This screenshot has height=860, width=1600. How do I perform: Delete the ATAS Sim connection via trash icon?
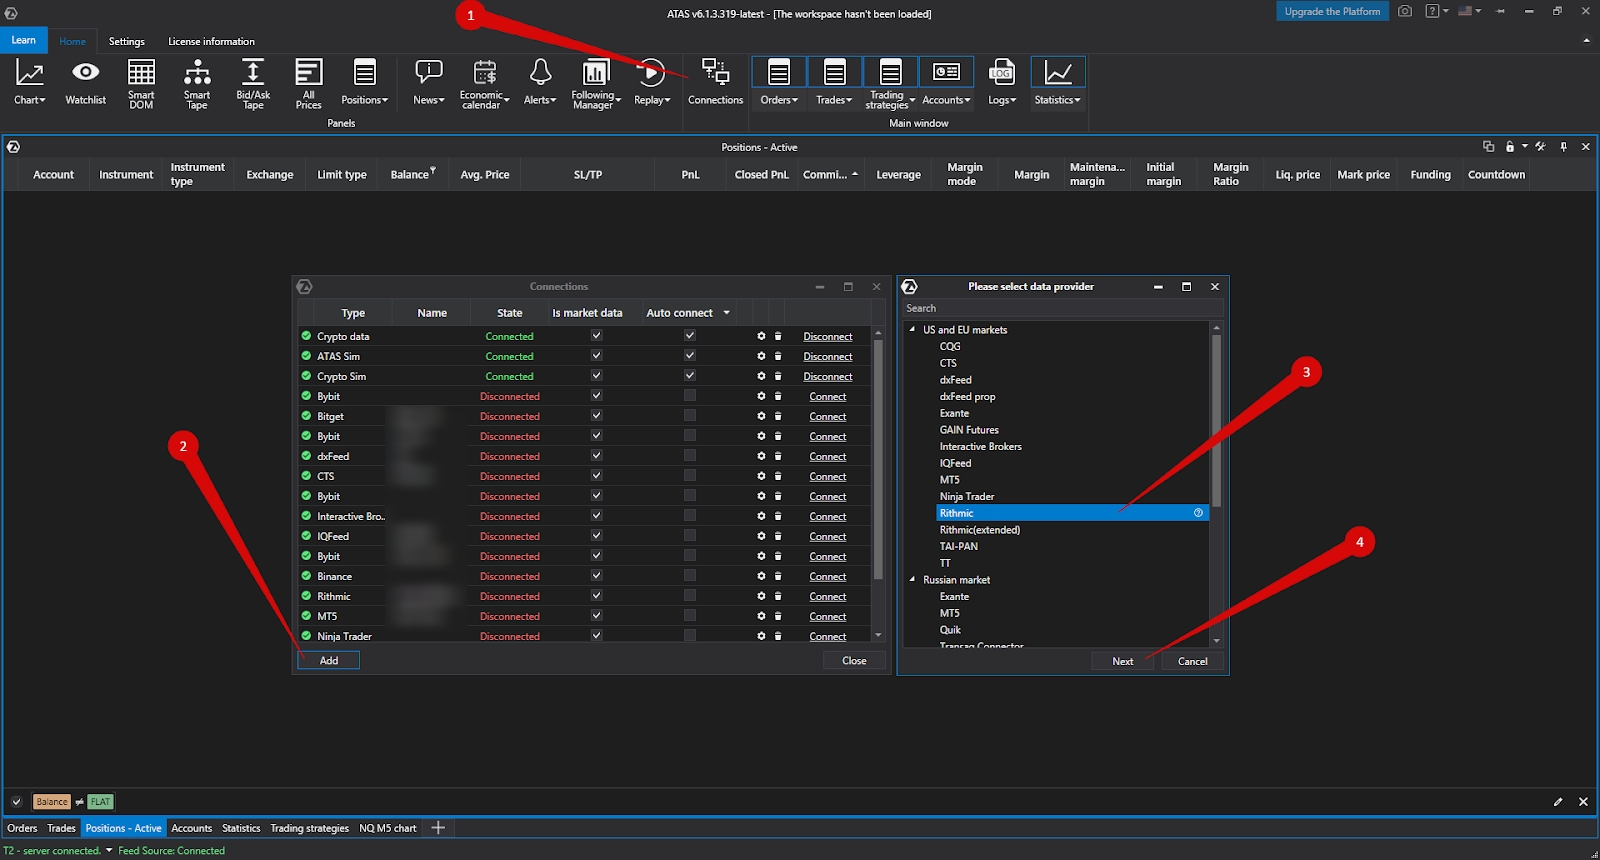[x=778, y=357]
